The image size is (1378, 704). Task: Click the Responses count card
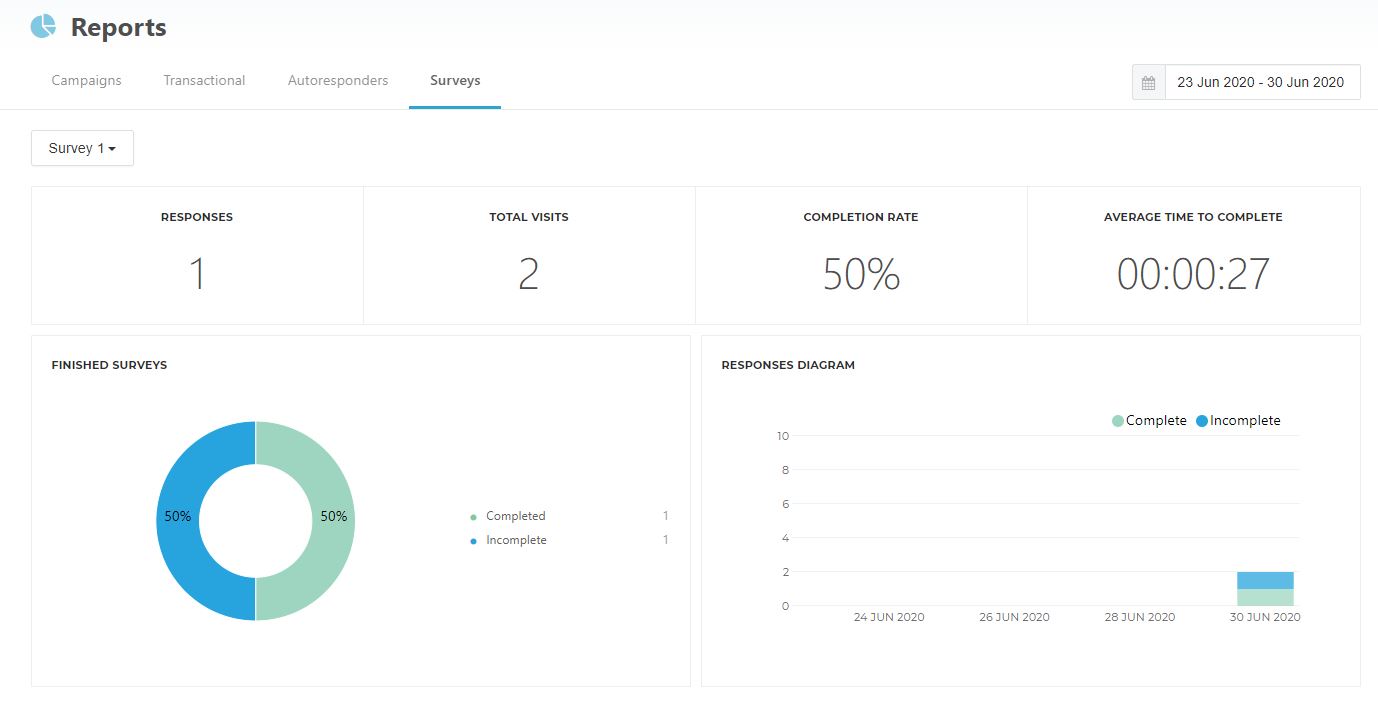click(x=197, y=255)
